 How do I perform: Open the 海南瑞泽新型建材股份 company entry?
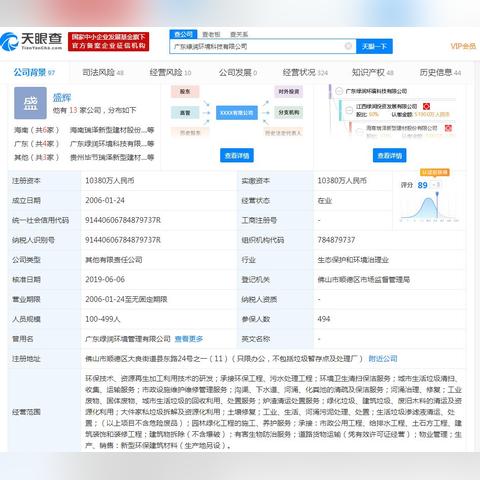[x=112, y=130]
